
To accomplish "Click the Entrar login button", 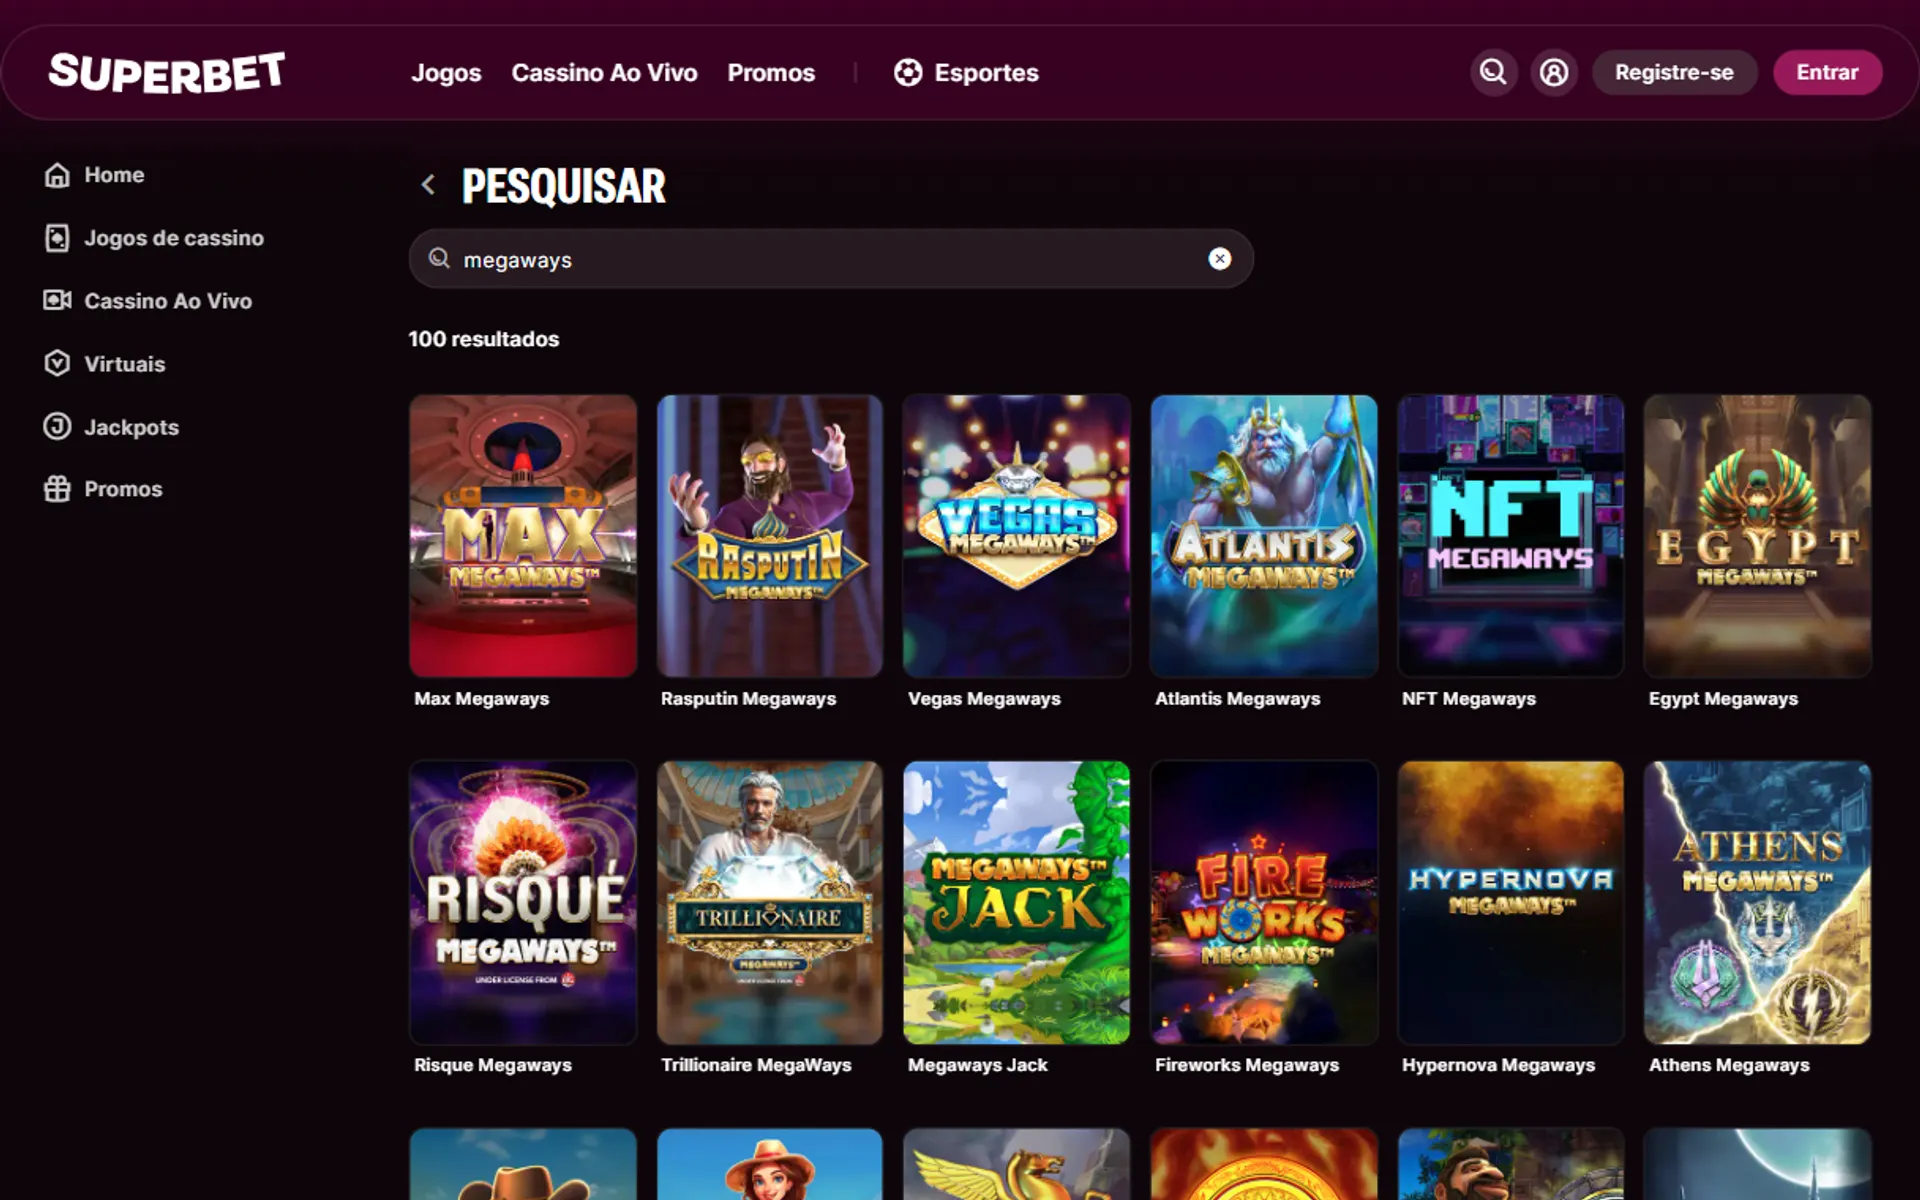I will click(x=1827, y=73).
